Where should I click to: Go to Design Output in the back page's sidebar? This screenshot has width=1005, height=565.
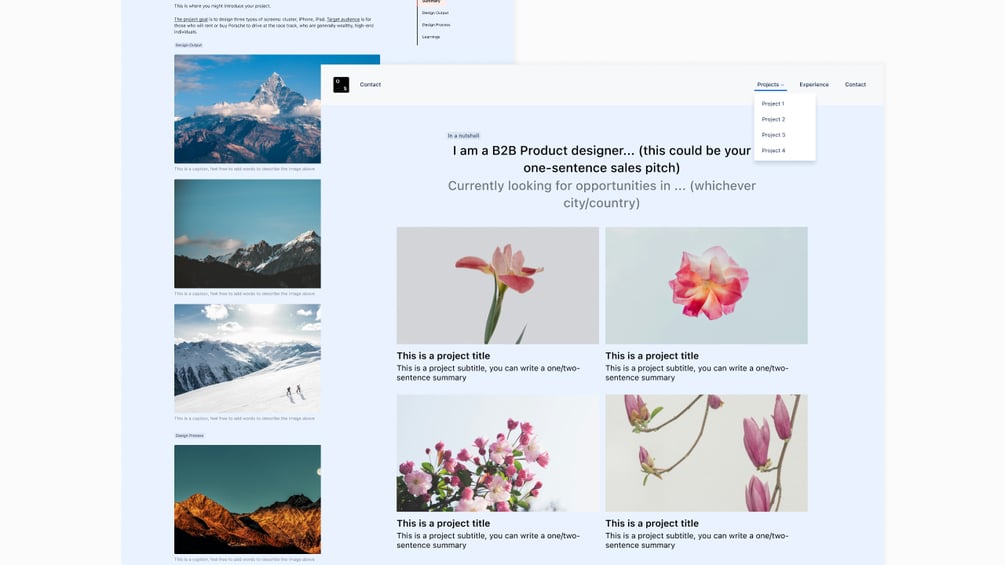coord(435,13)
